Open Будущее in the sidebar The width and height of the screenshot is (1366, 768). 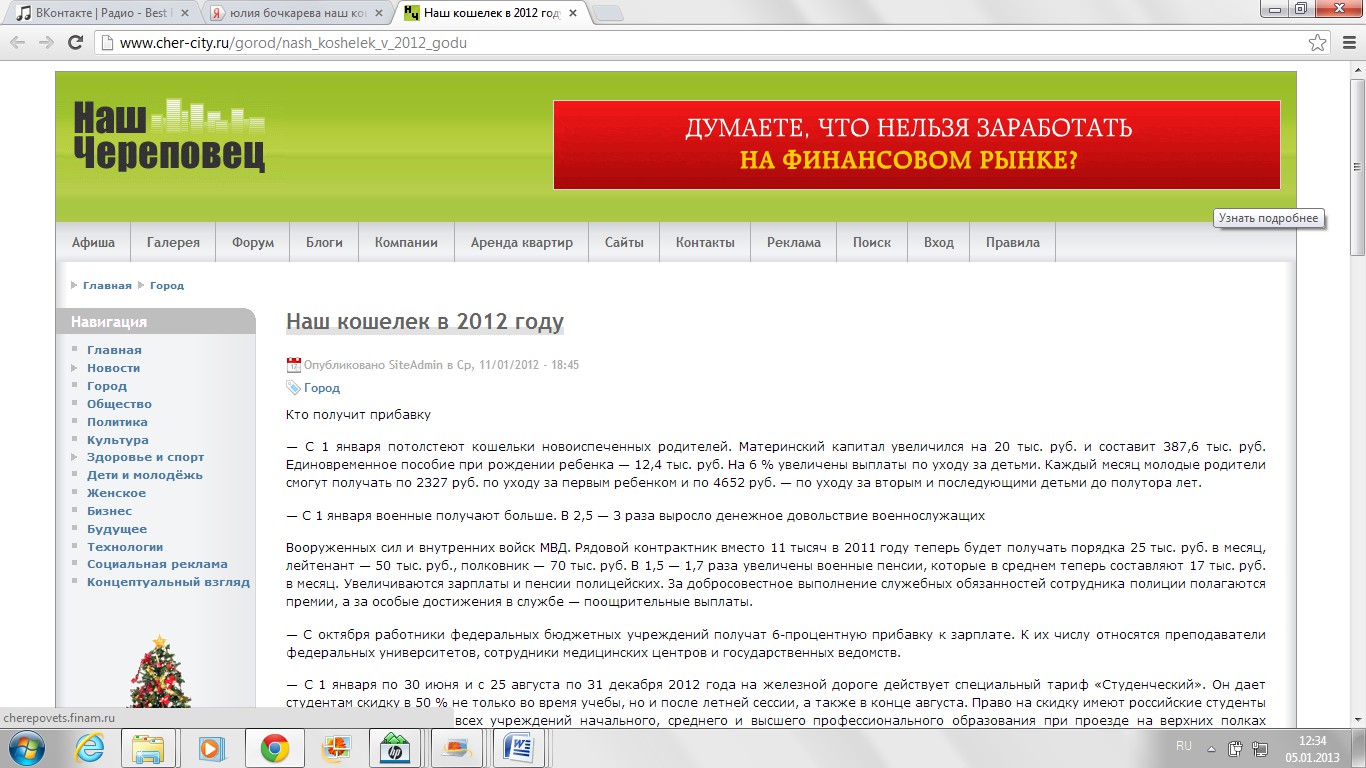click(x=117, y=529)
